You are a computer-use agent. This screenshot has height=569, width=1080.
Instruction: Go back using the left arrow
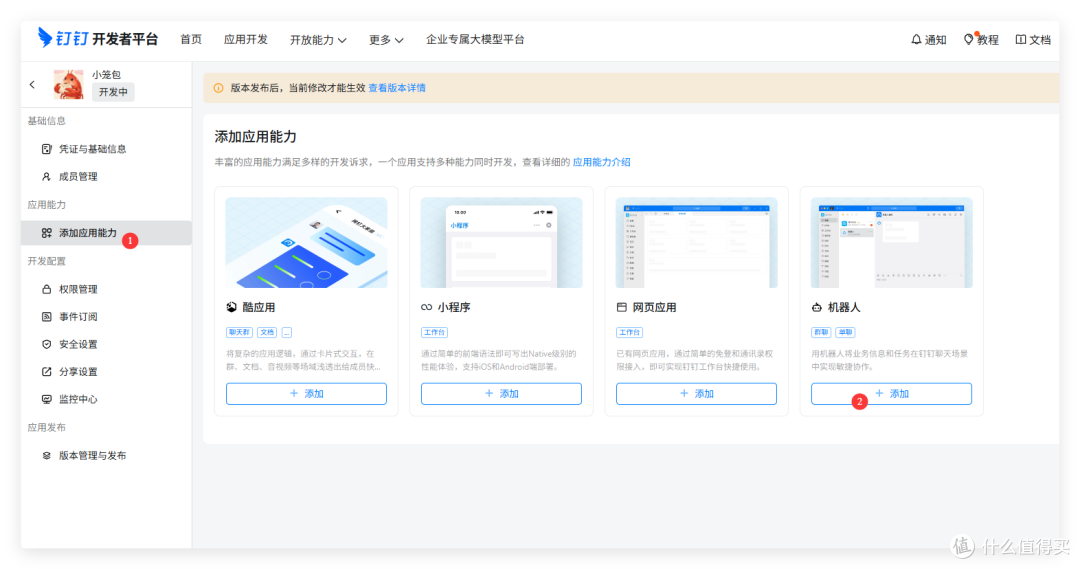(32, 85)
